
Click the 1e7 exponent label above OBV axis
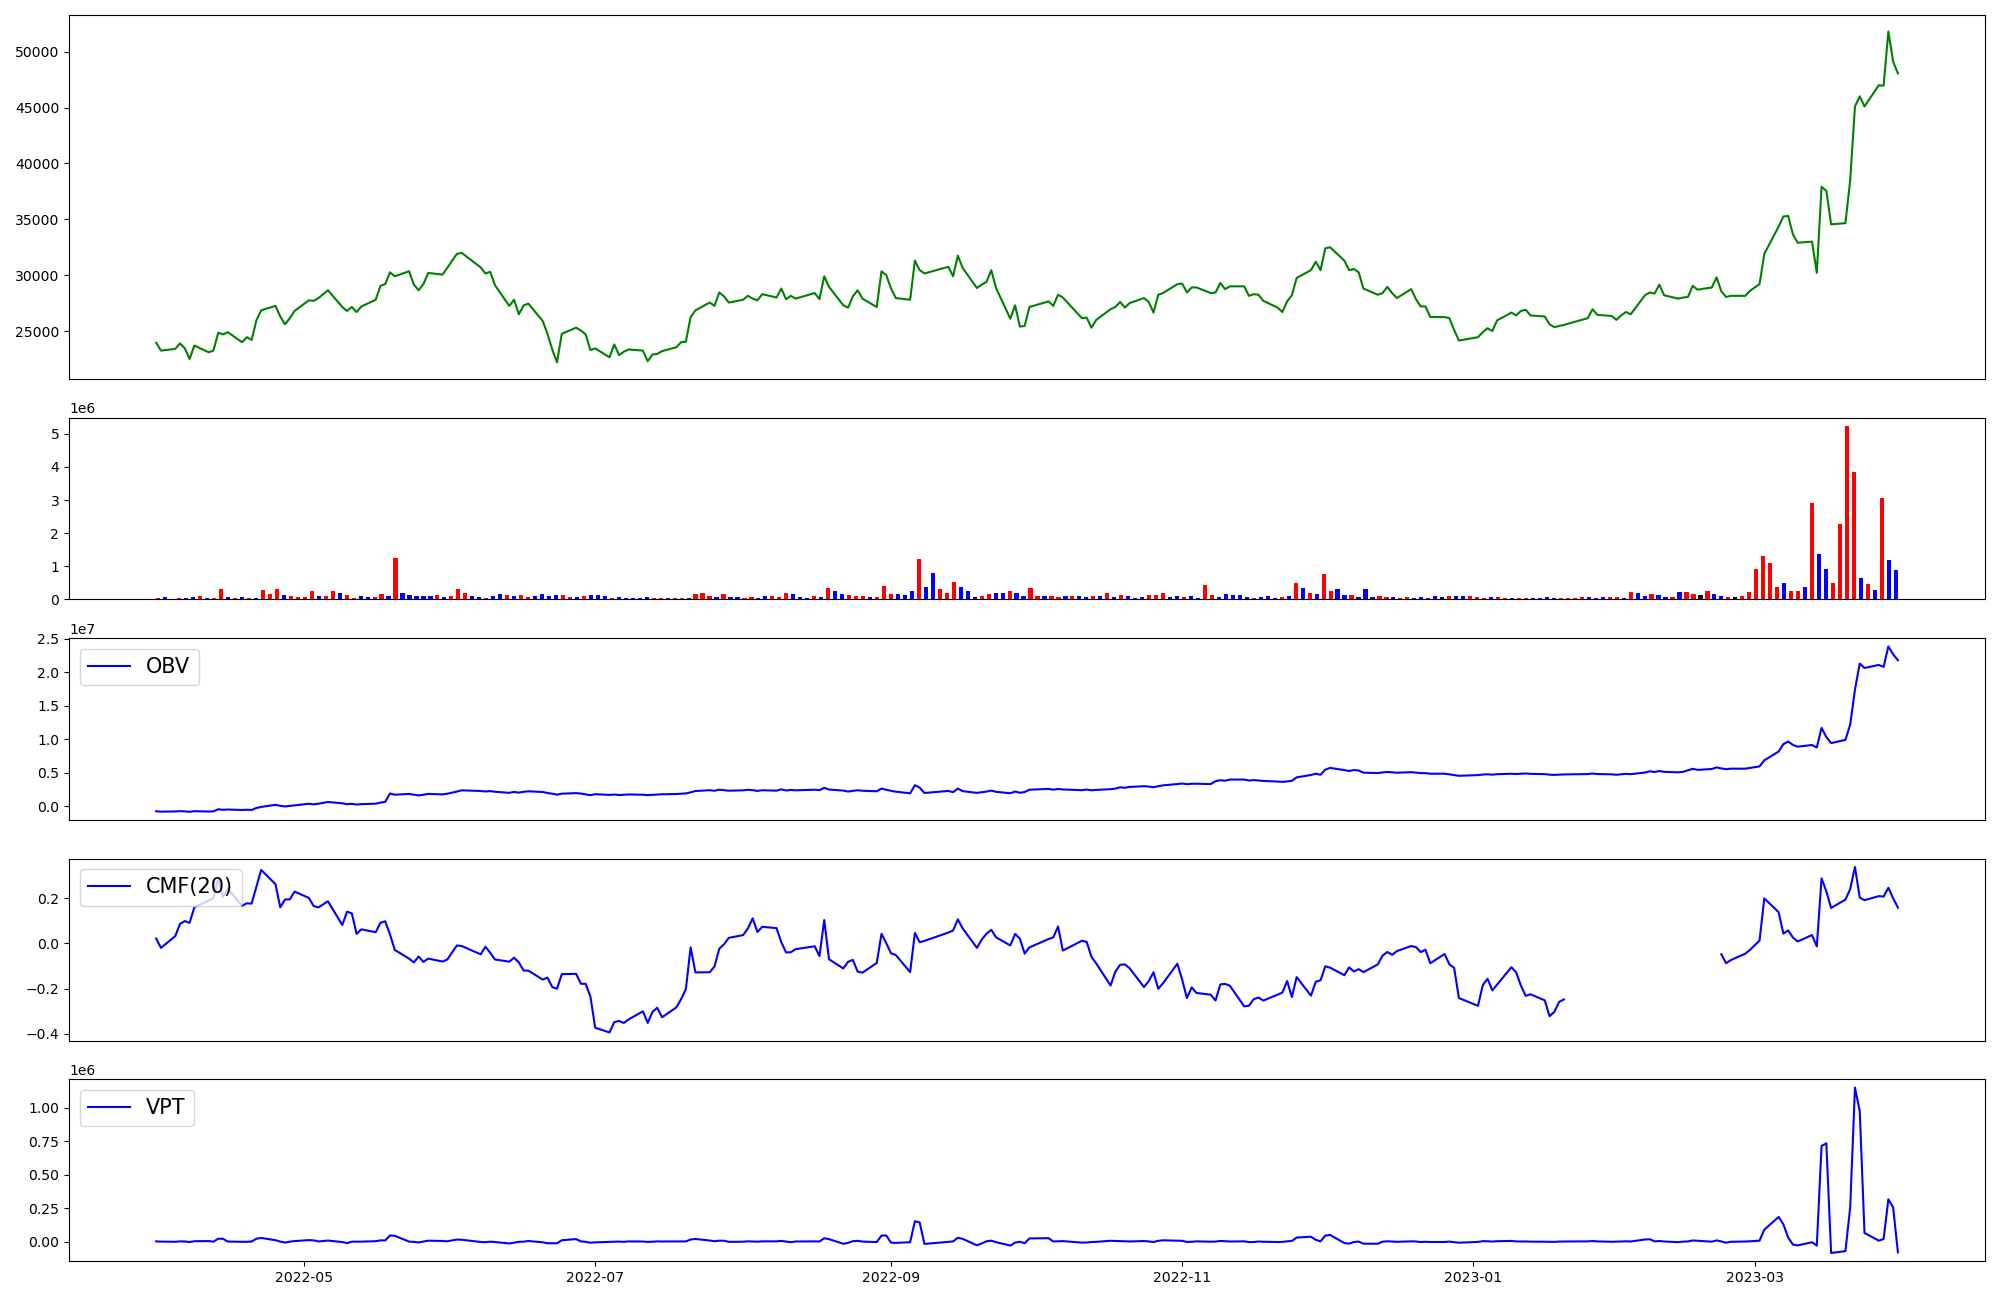pyautogui.click(x=82, y=629)
